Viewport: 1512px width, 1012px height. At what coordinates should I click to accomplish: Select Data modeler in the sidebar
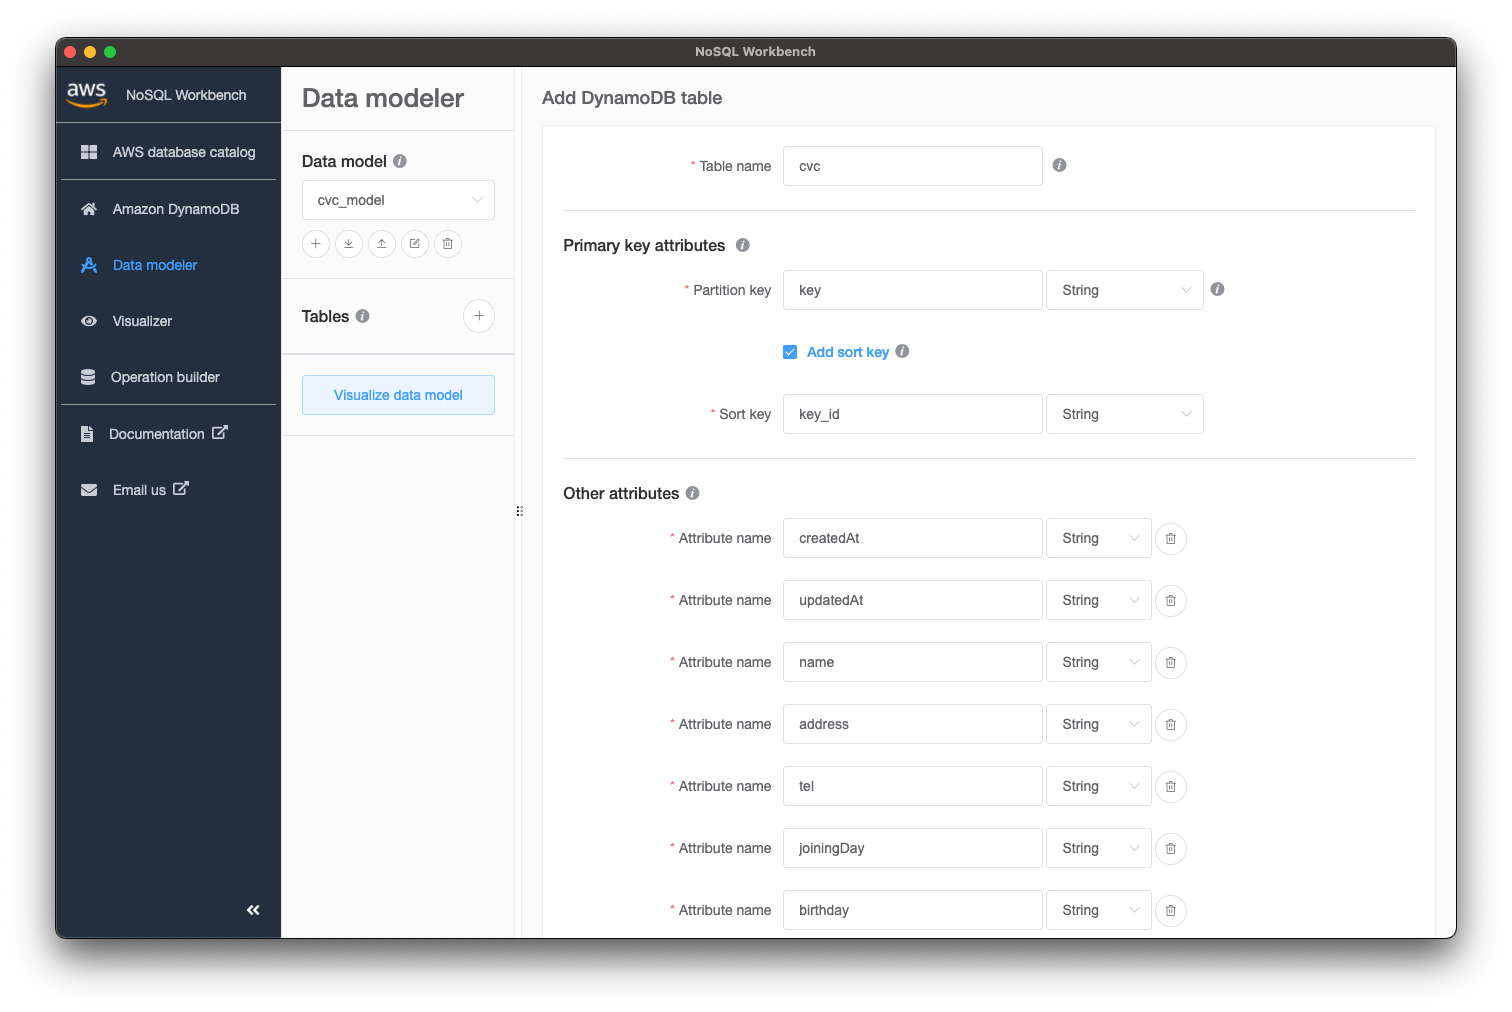(168, 265)
